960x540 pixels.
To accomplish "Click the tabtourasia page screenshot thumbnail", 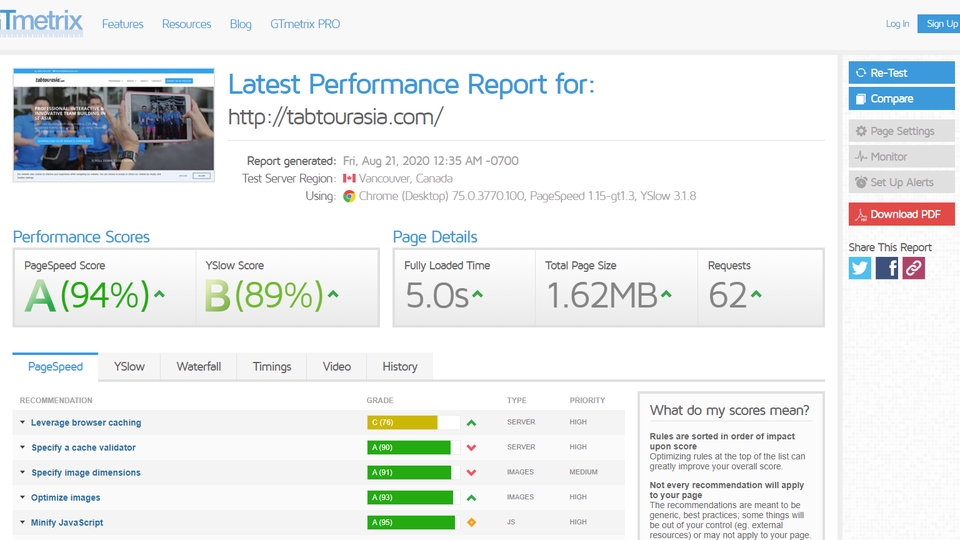I will point(114,125).
